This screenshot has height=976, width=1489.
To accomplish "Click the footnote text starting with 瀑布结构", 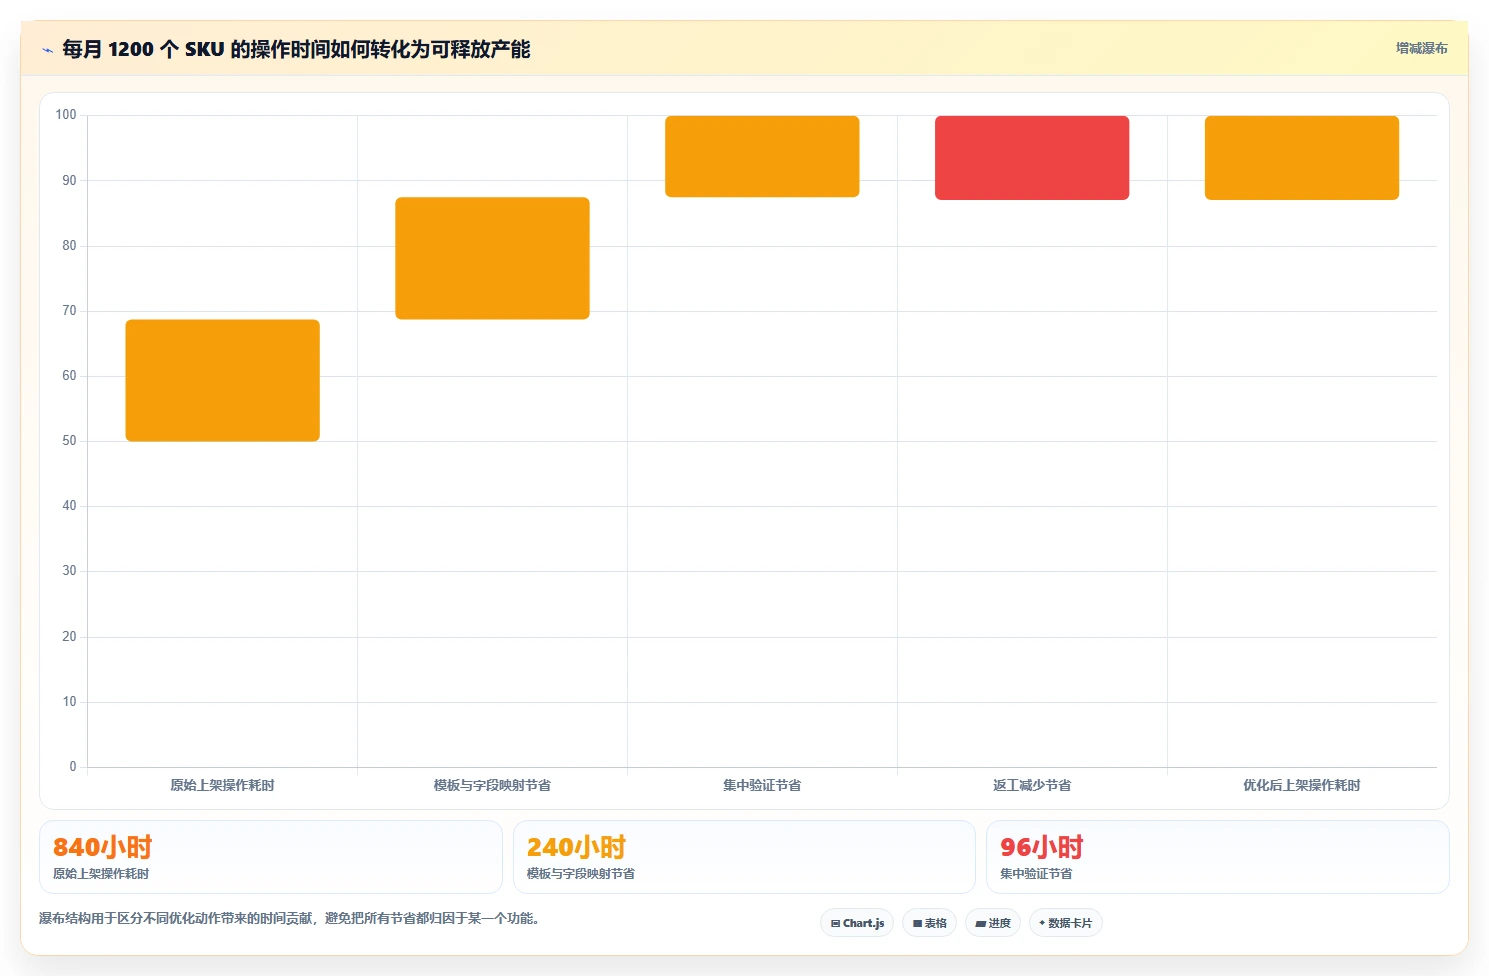I will tap(290, 918).
